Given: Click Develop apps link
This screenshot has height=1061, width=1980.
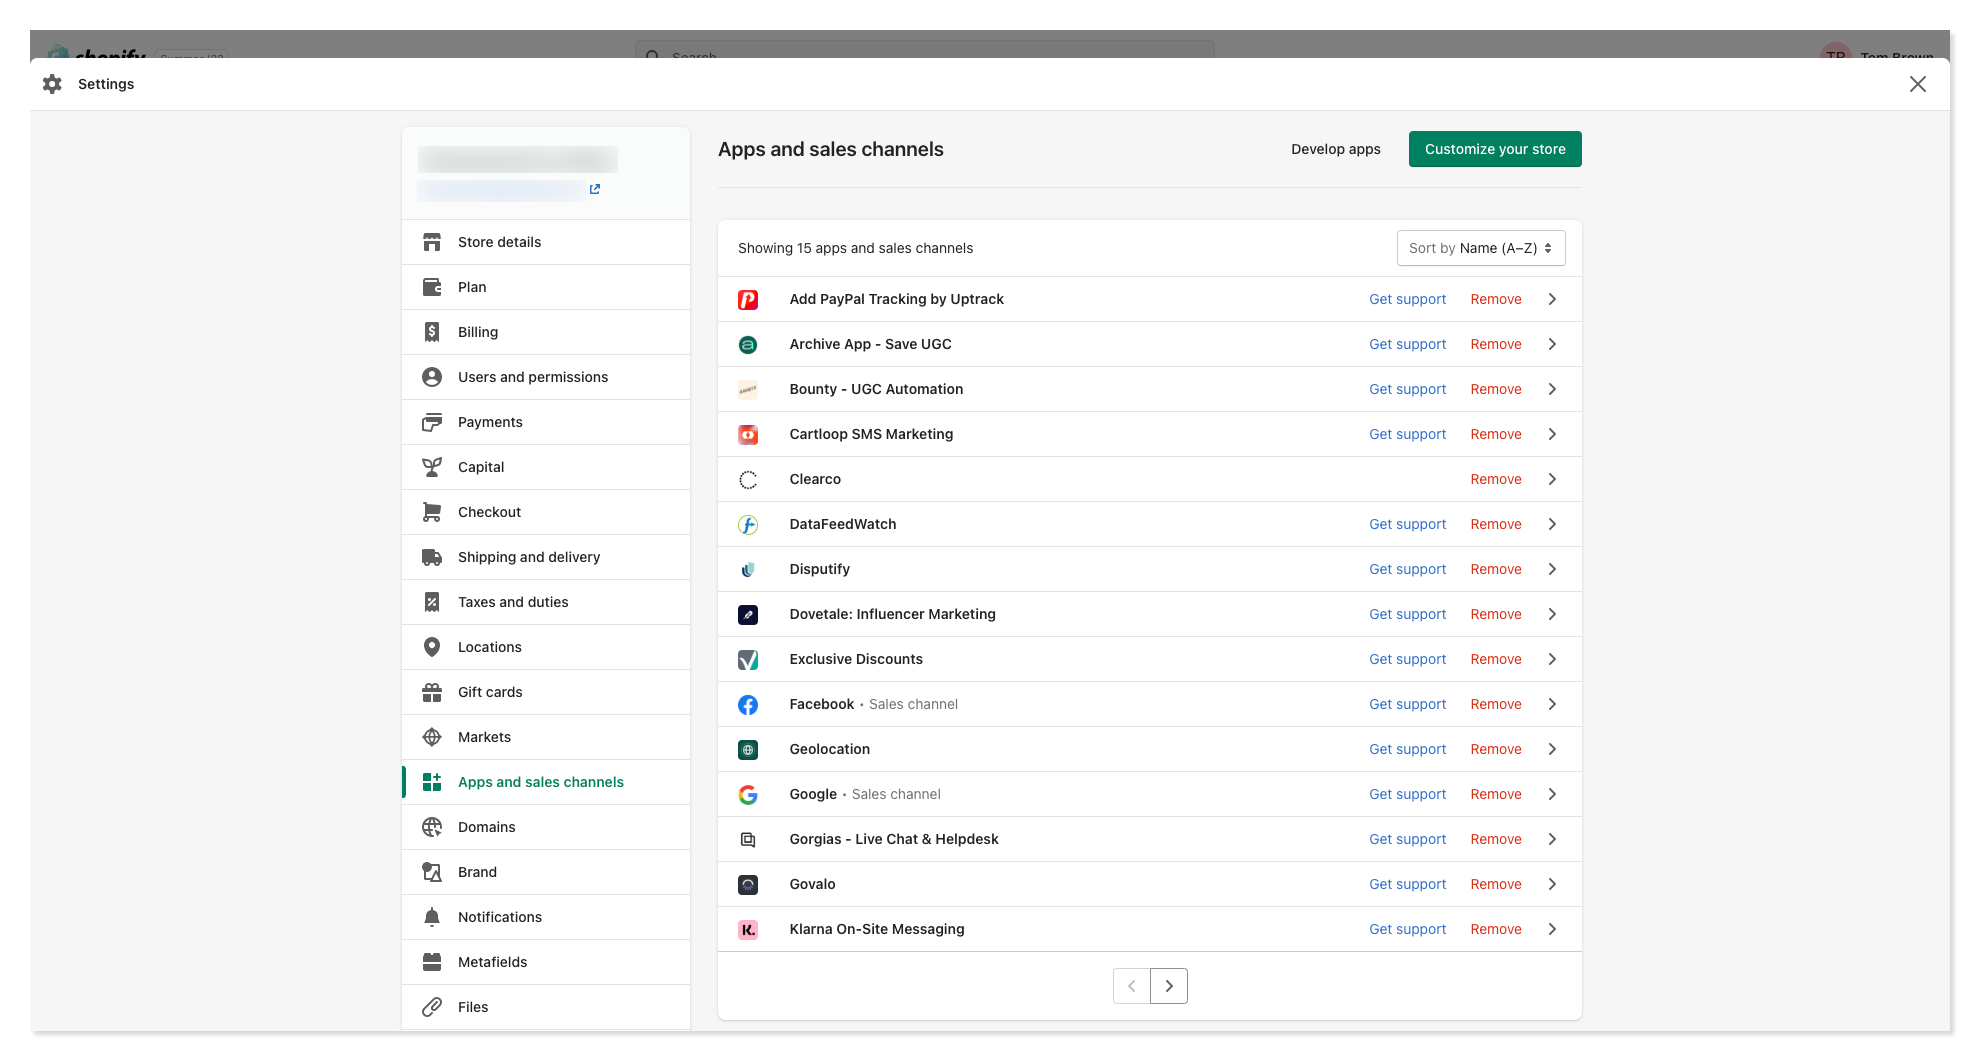Looking at the screenshot, I should coord(1335,149).
